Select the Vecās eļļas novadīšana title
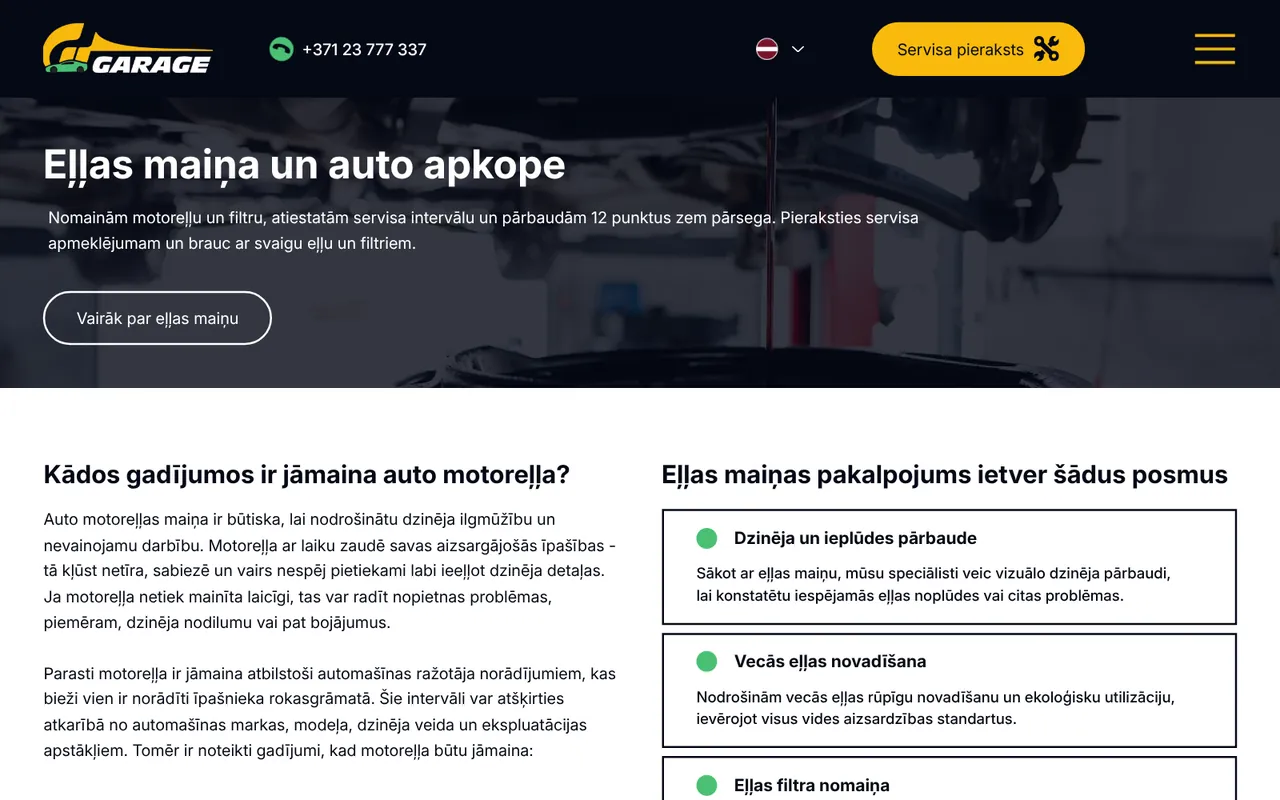 (x=830, y=661)
